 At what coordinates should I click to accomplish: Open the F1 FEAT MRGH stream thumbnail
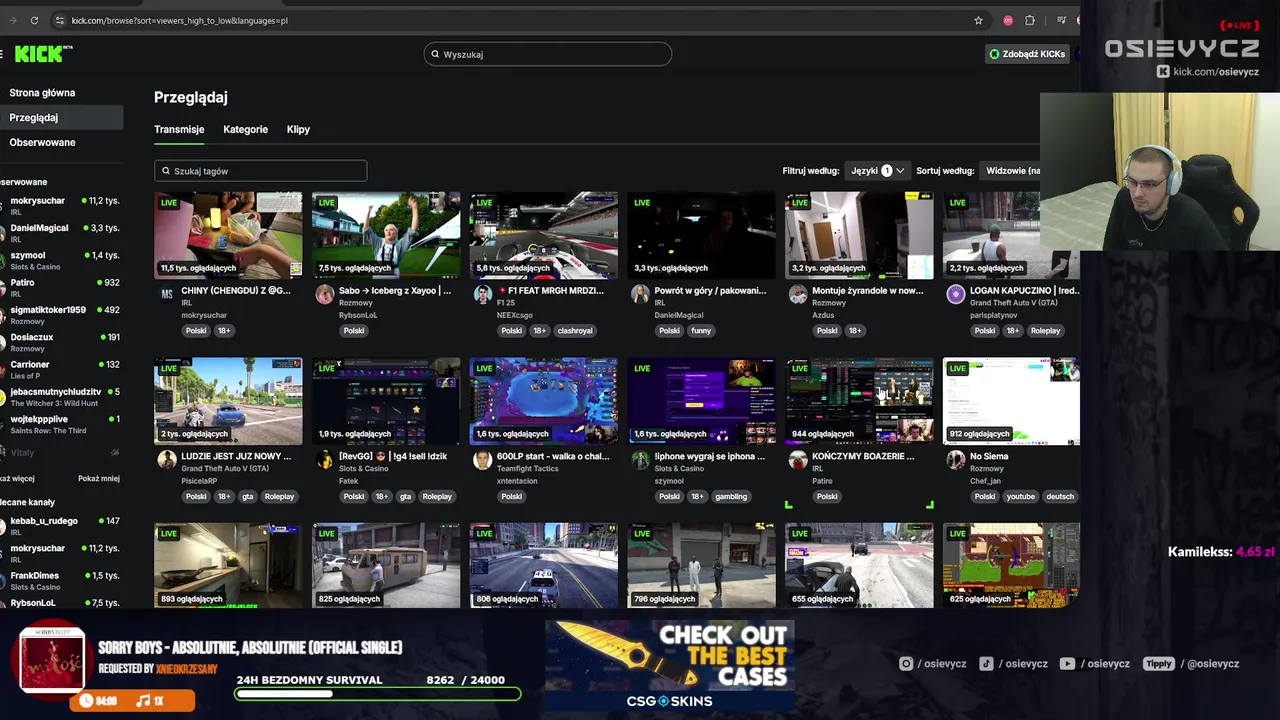click(544, 235)
